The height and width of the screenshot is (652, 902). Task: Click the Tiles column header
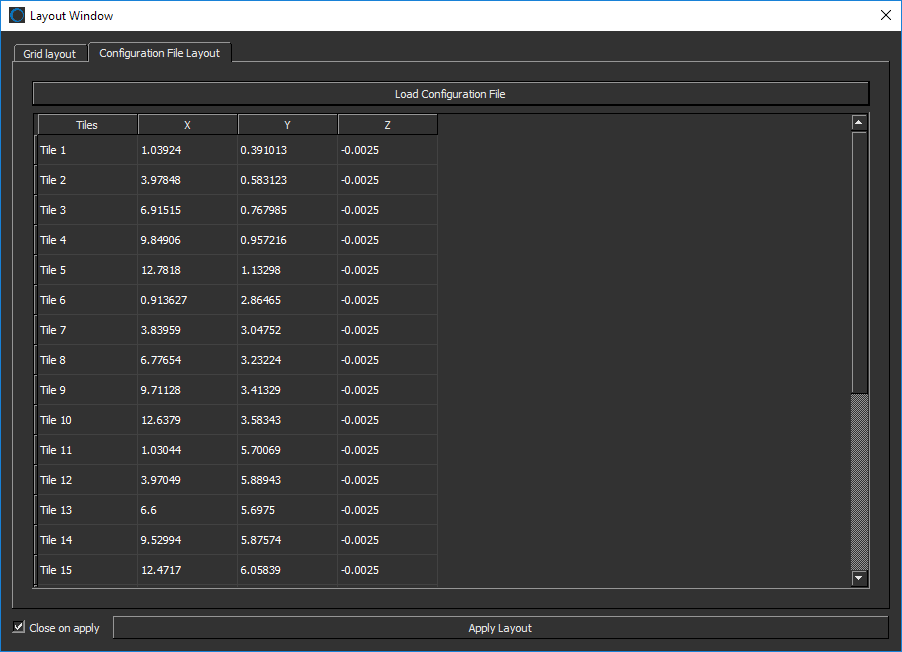coord(87,125)
